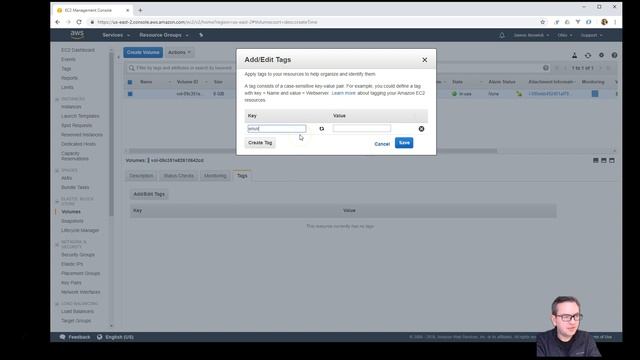The height and width of the screenshot is (360, 640).
Task: Open the attached instance link in the volume row
Action: click(x=549, y=94)
